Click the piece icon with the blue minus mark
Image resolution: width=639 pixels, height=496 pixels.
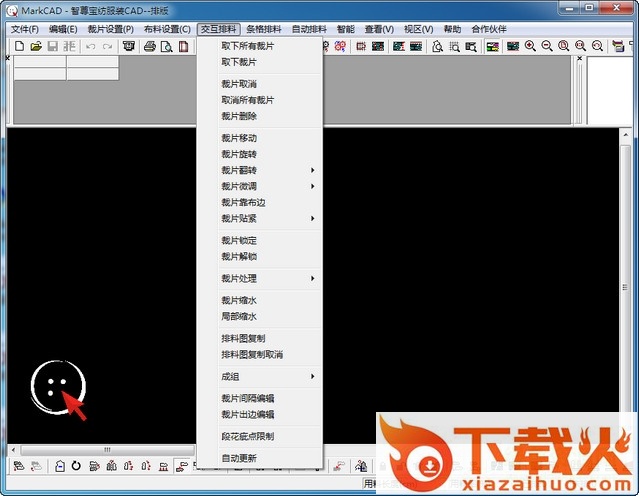pos(60,465)
